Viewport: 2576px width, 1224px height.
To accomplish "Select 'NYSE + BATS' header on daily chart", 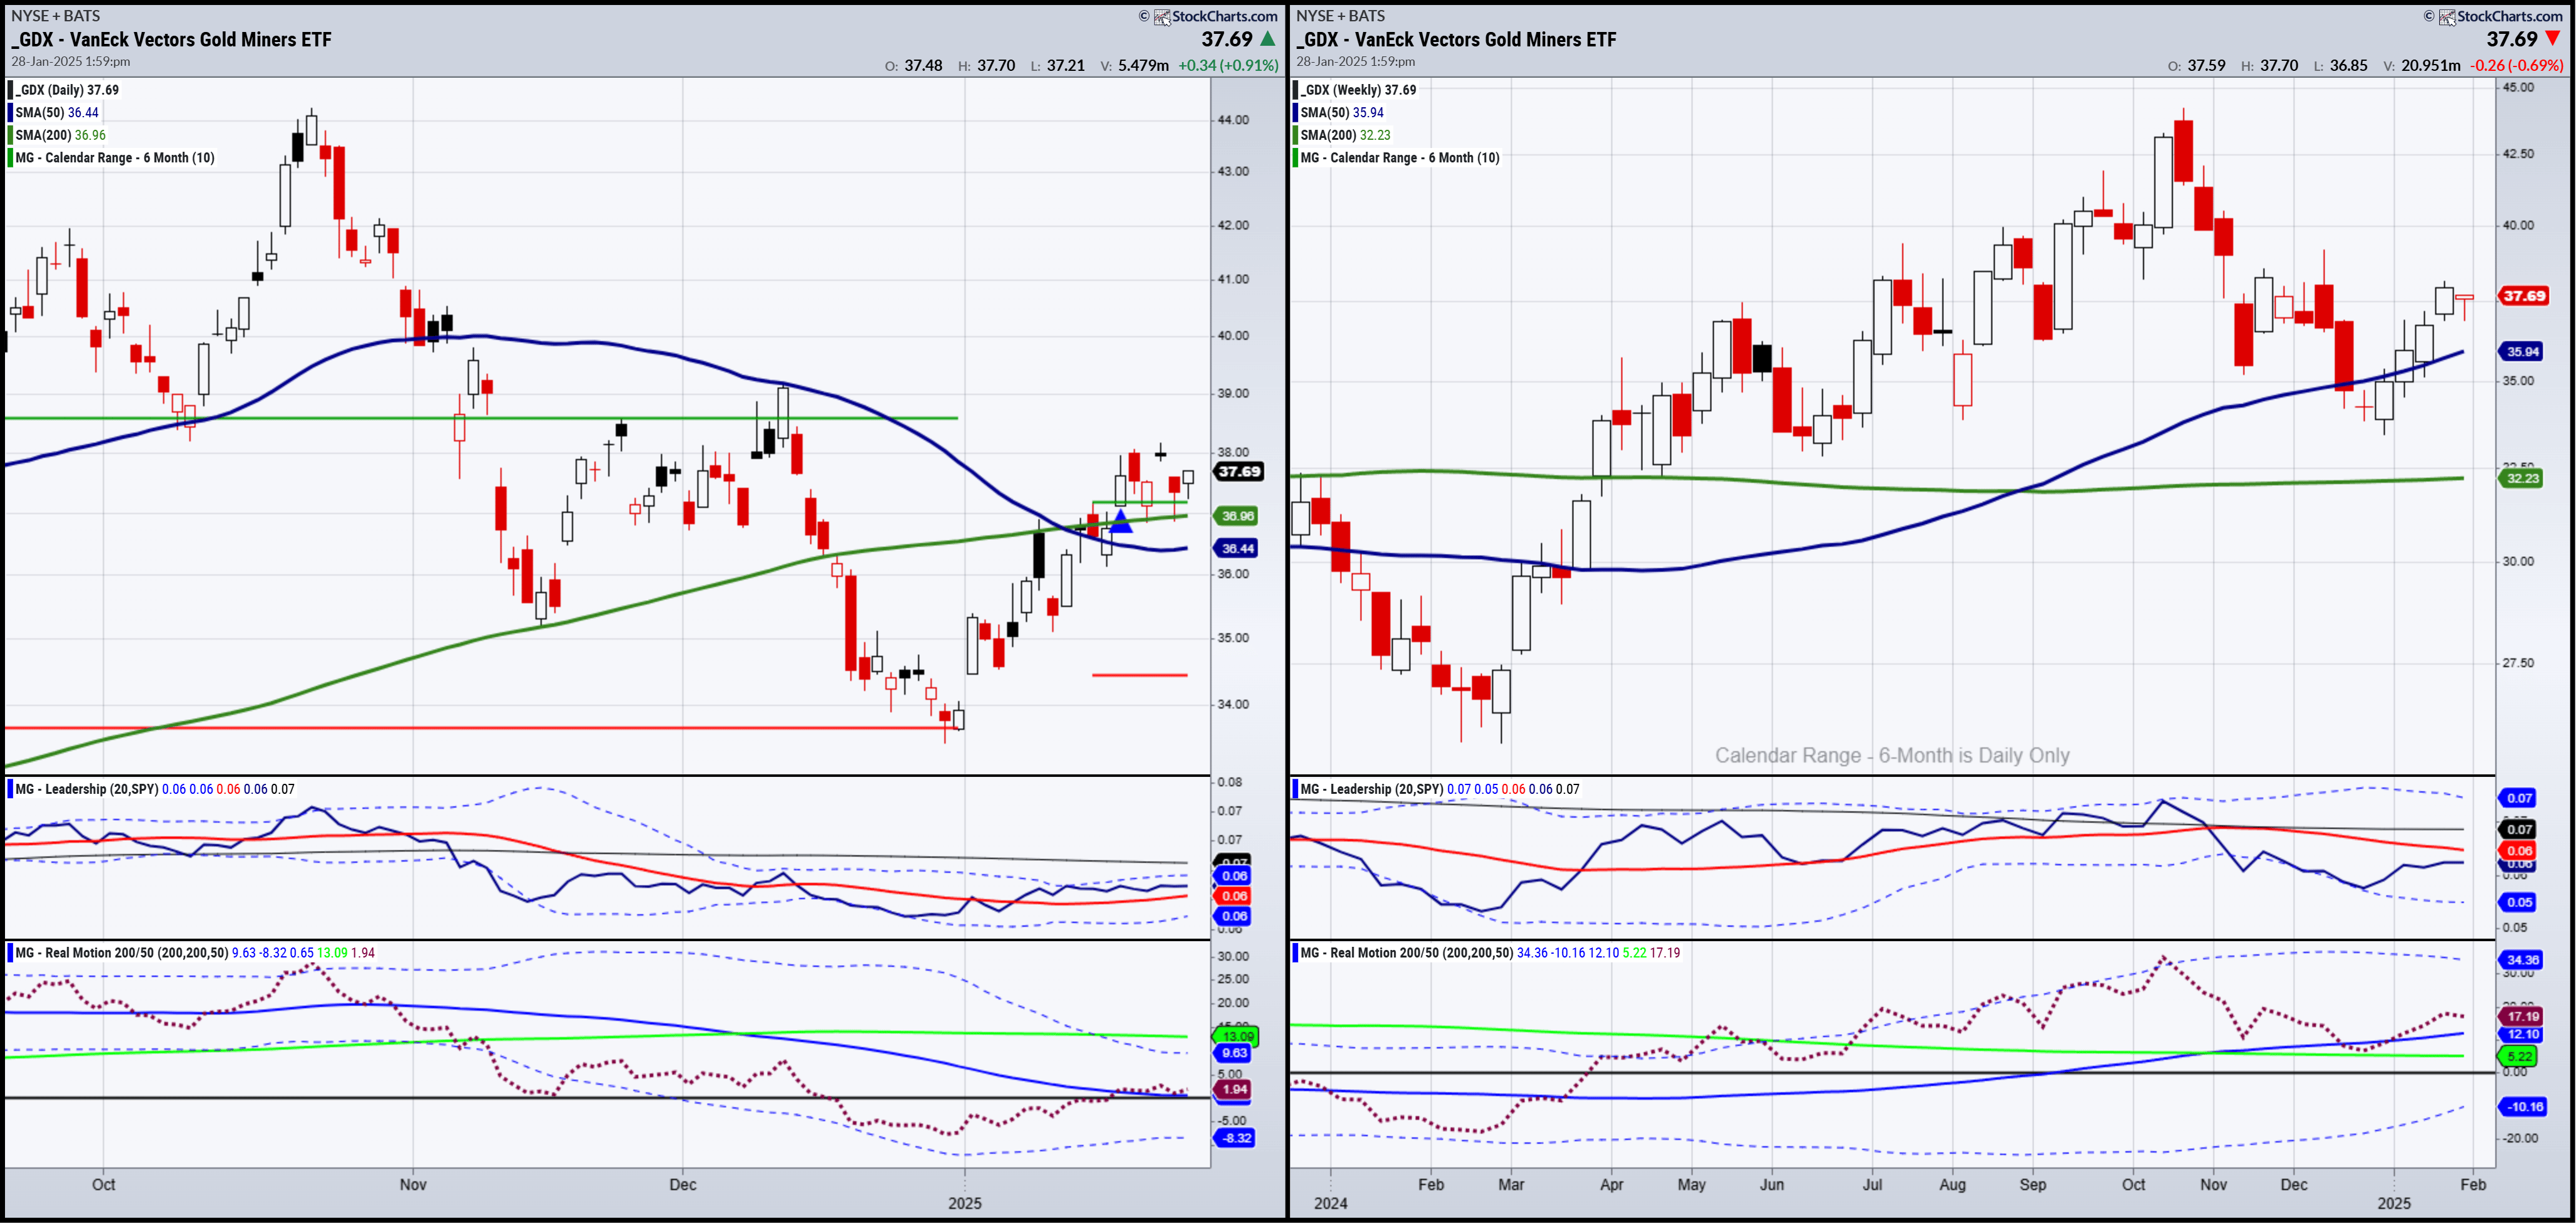I will coord(56,16).
